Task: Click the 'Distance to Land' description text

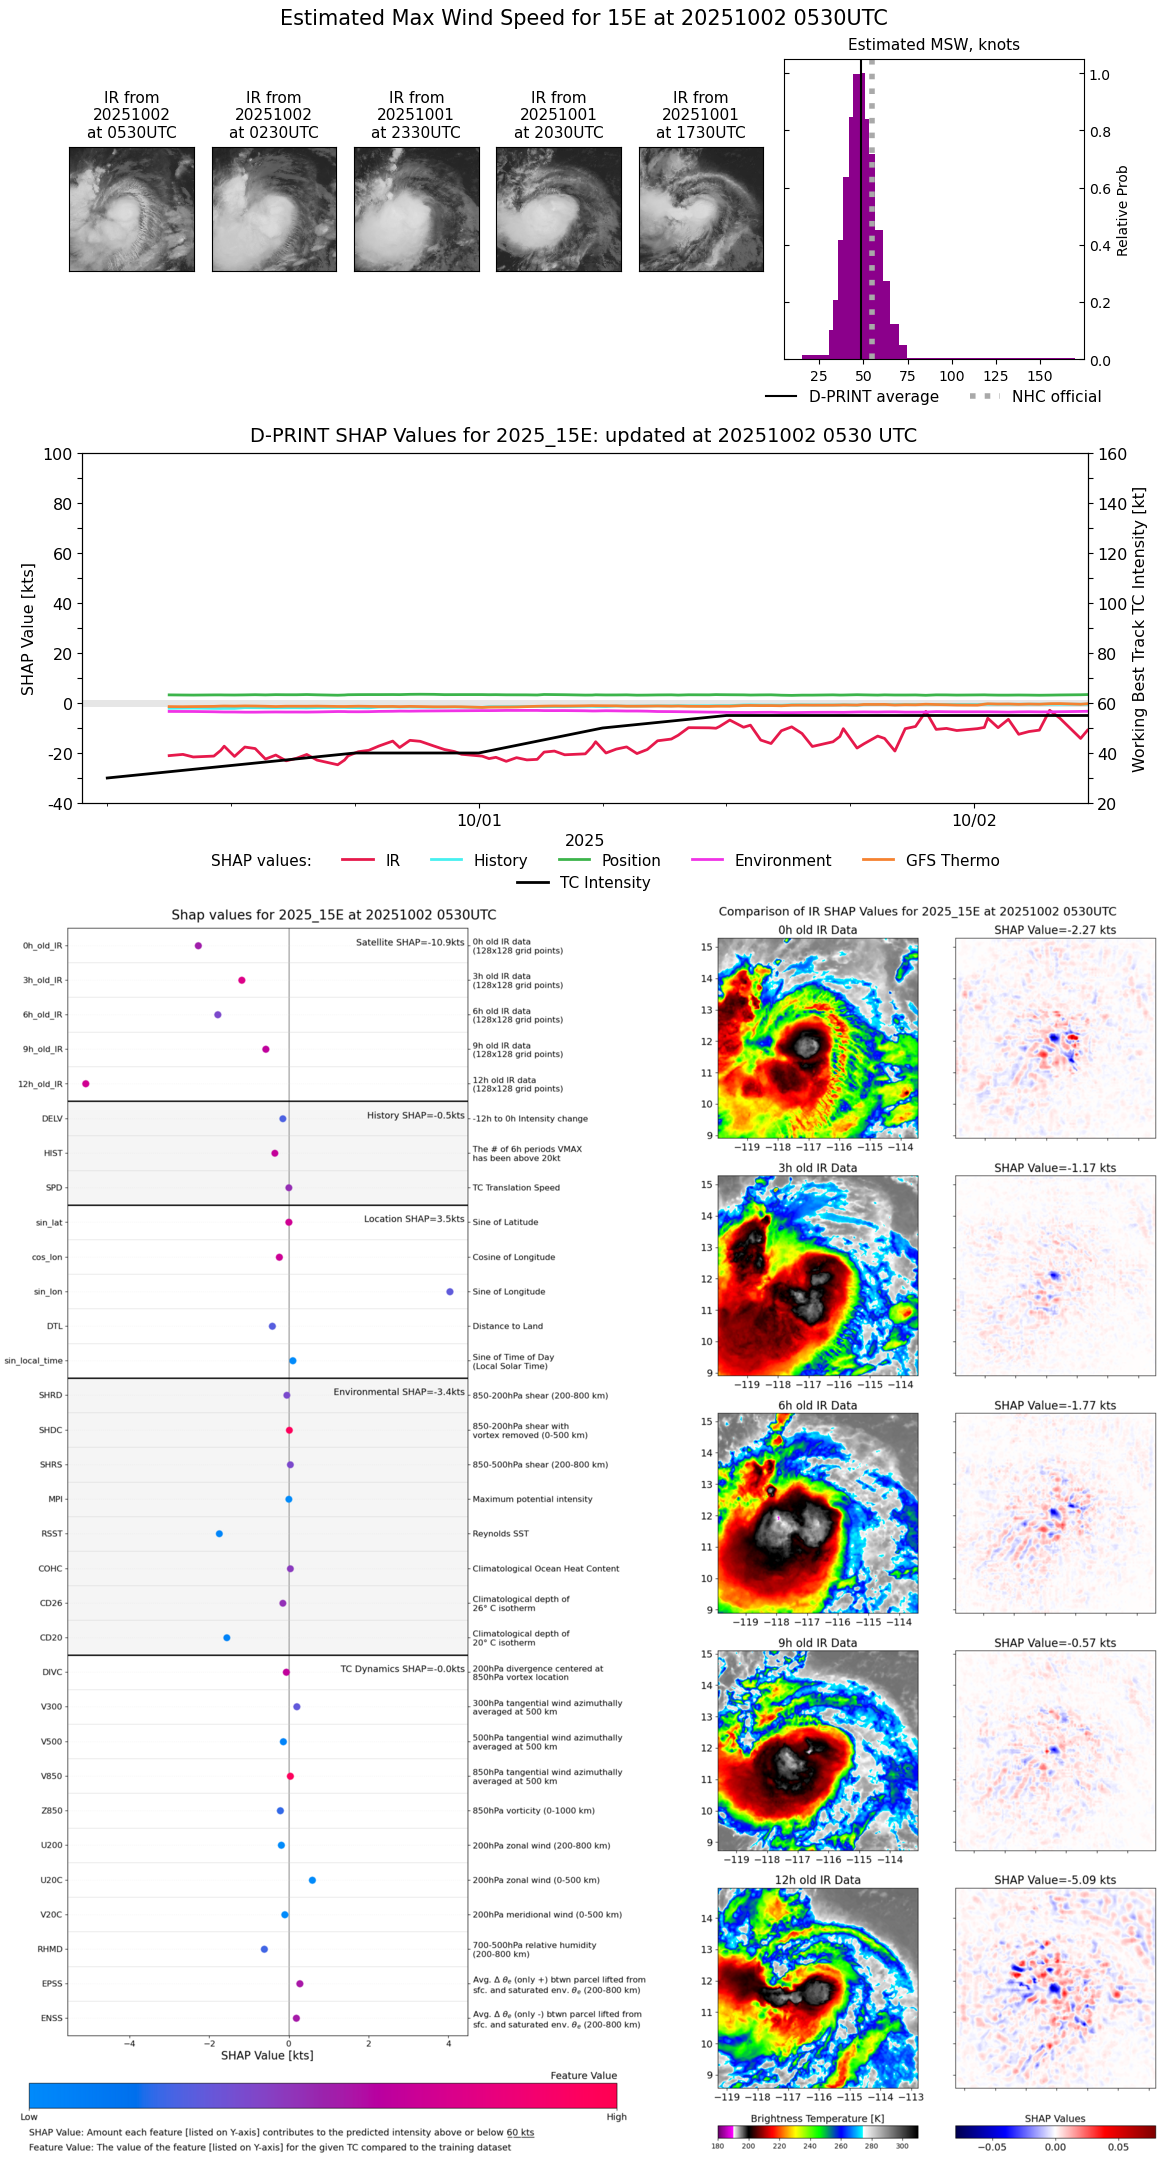Action: click(x=508, y=1327)
